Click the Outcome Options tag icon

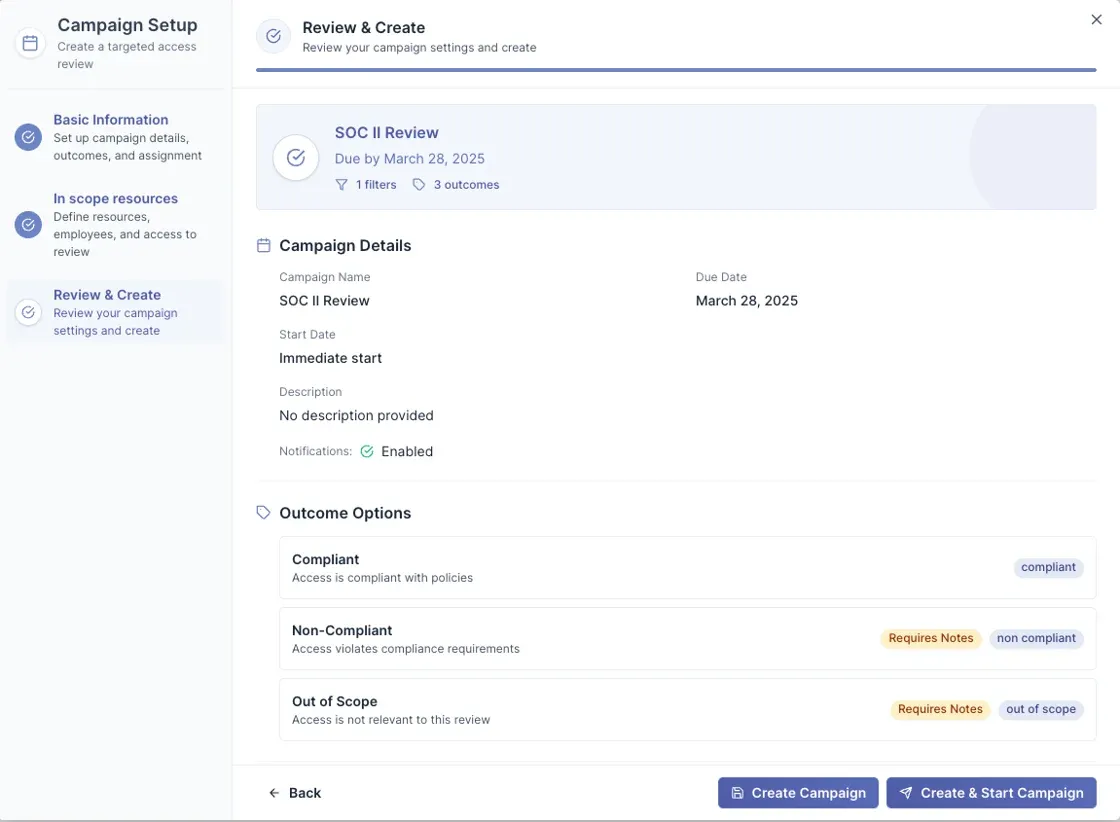click(x=264, y=513)
